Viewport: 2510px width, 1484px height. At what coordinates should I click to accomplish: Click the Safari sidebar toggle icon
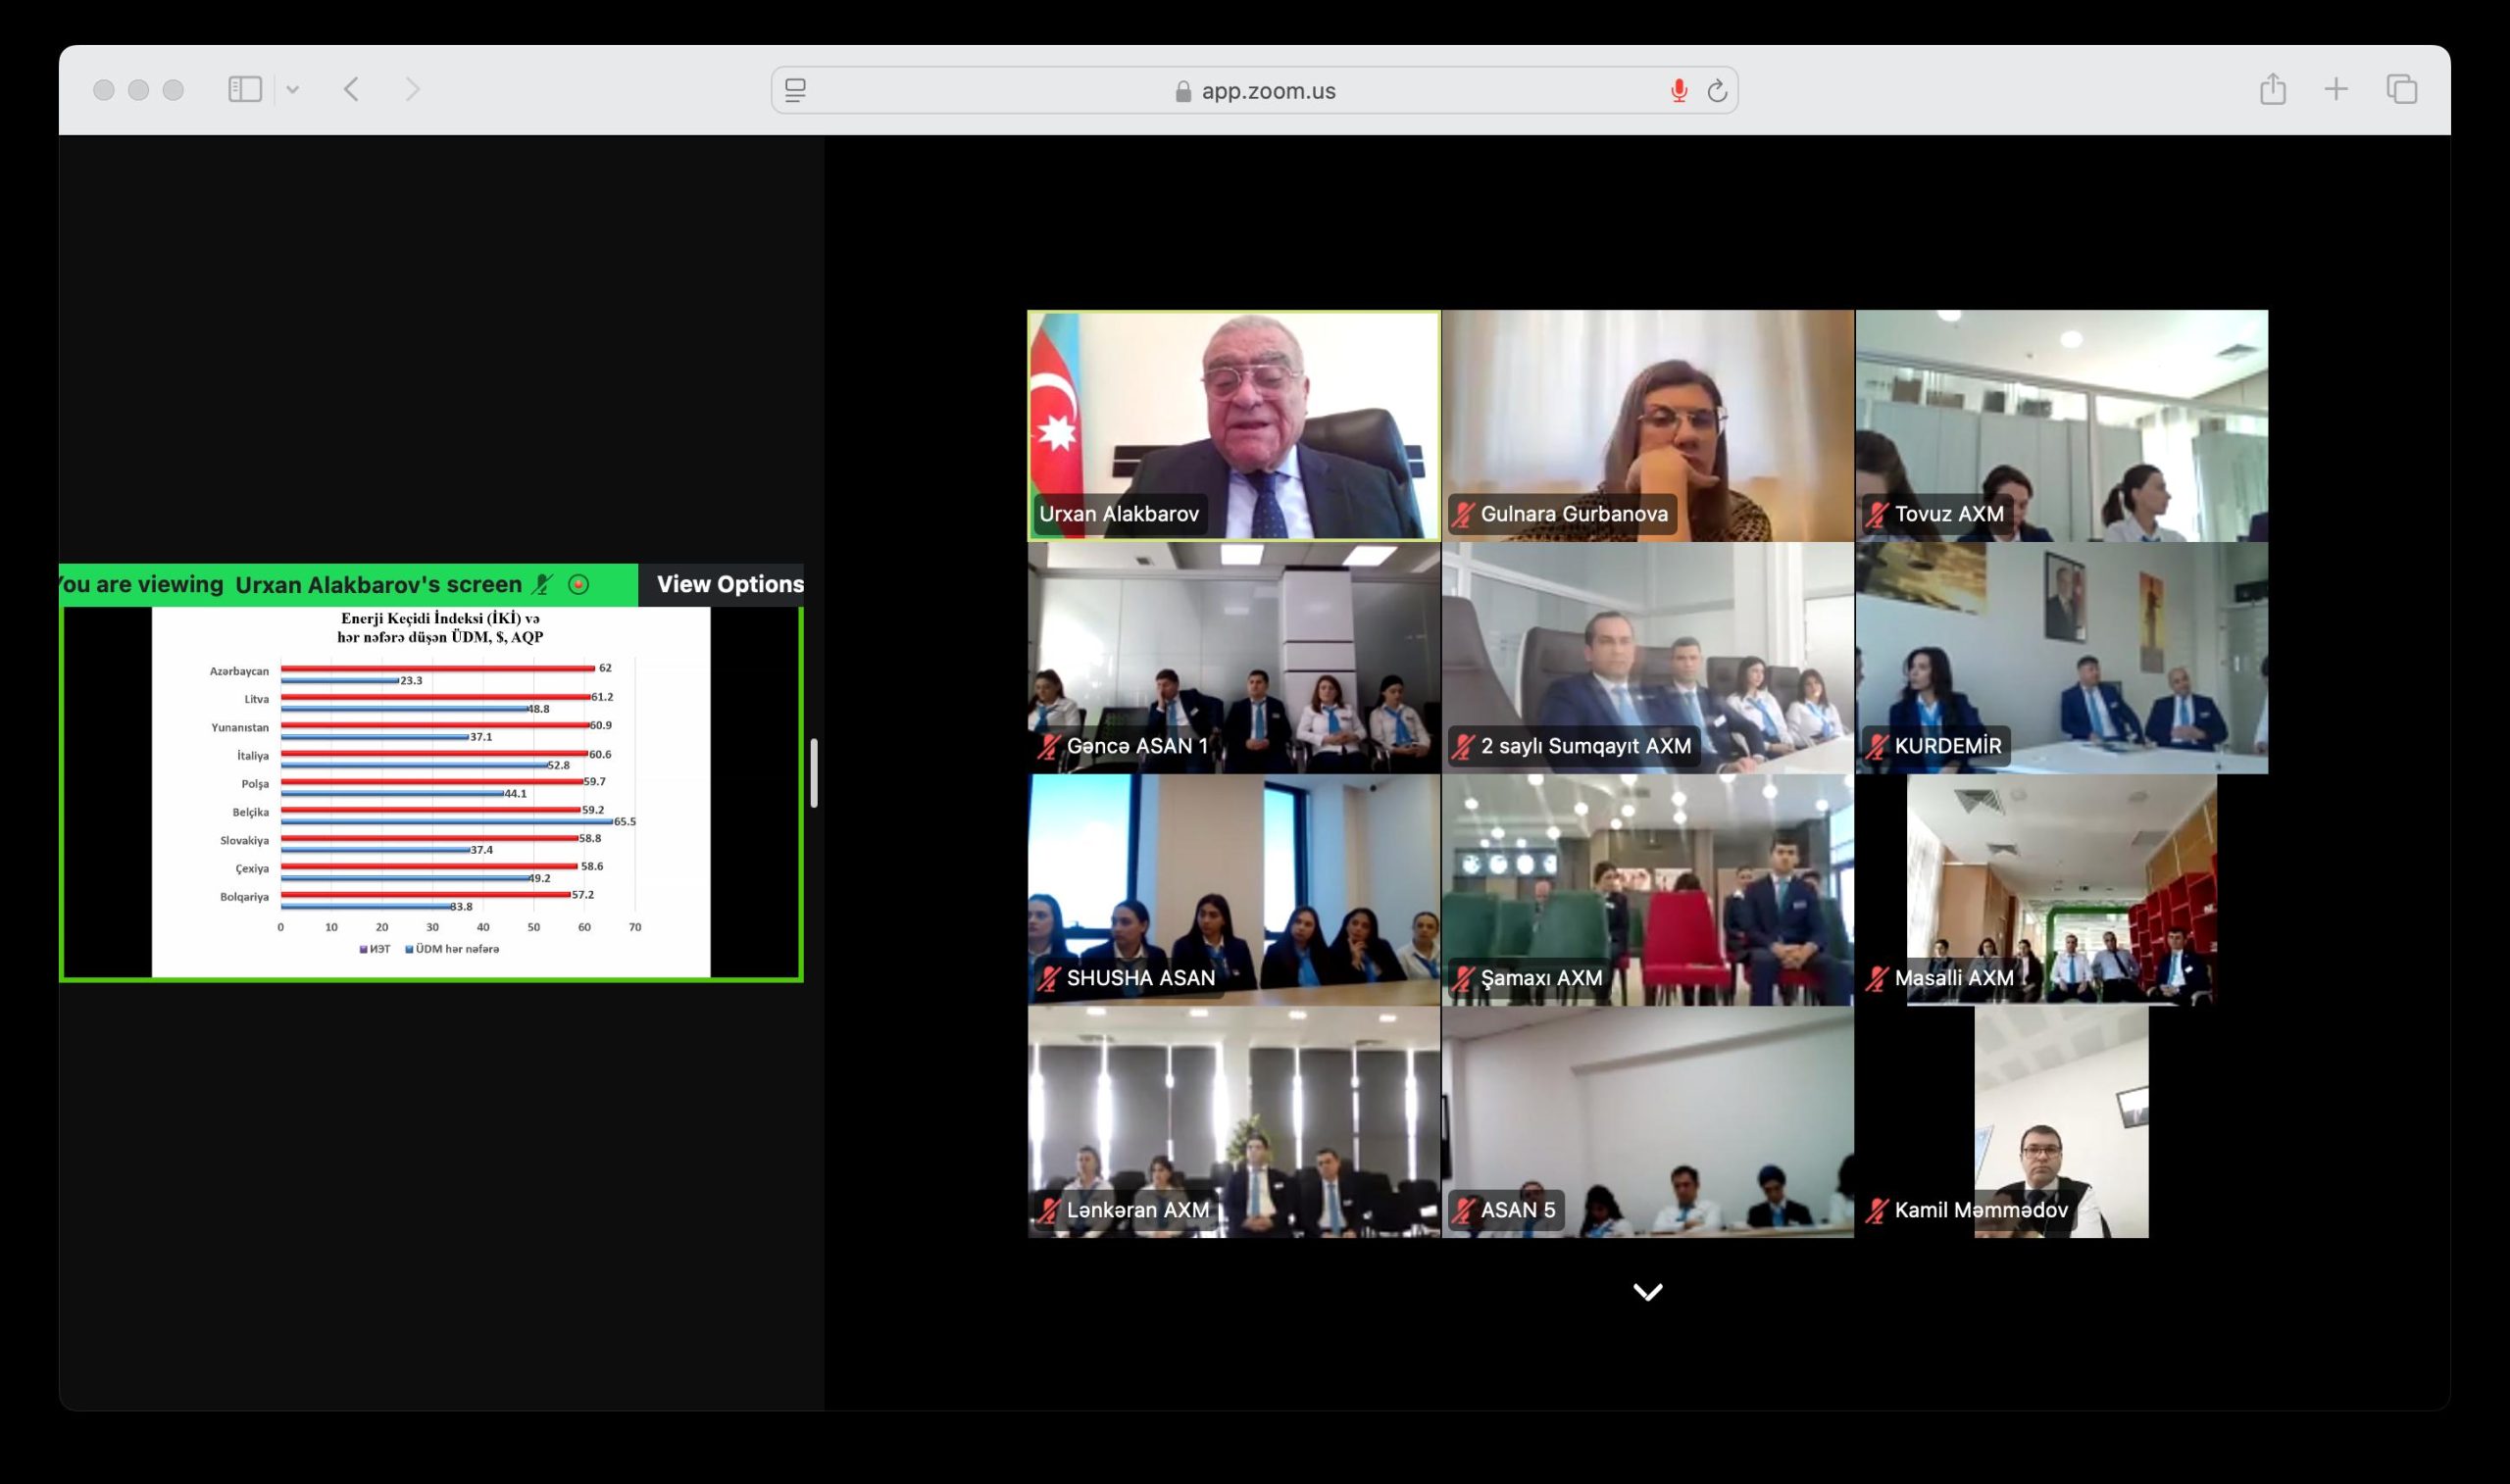point(245,90)
